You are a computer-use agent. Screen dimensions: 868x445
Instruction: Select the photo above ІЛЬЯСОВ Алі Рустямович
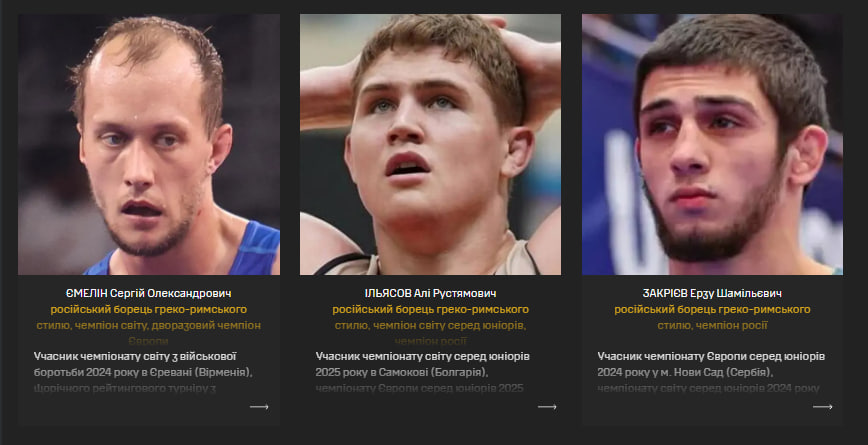(431, 144)
